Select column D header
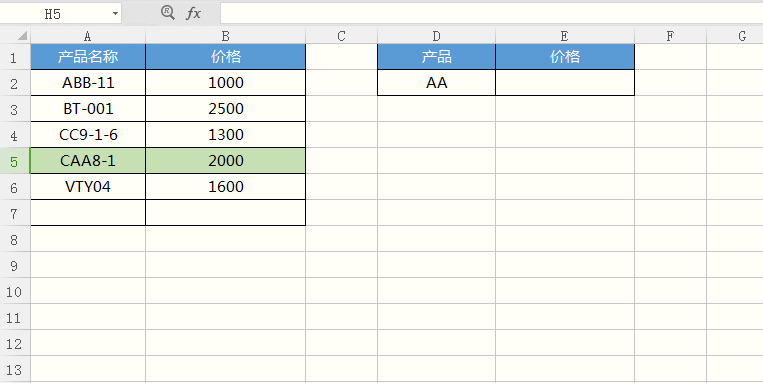 436,36
